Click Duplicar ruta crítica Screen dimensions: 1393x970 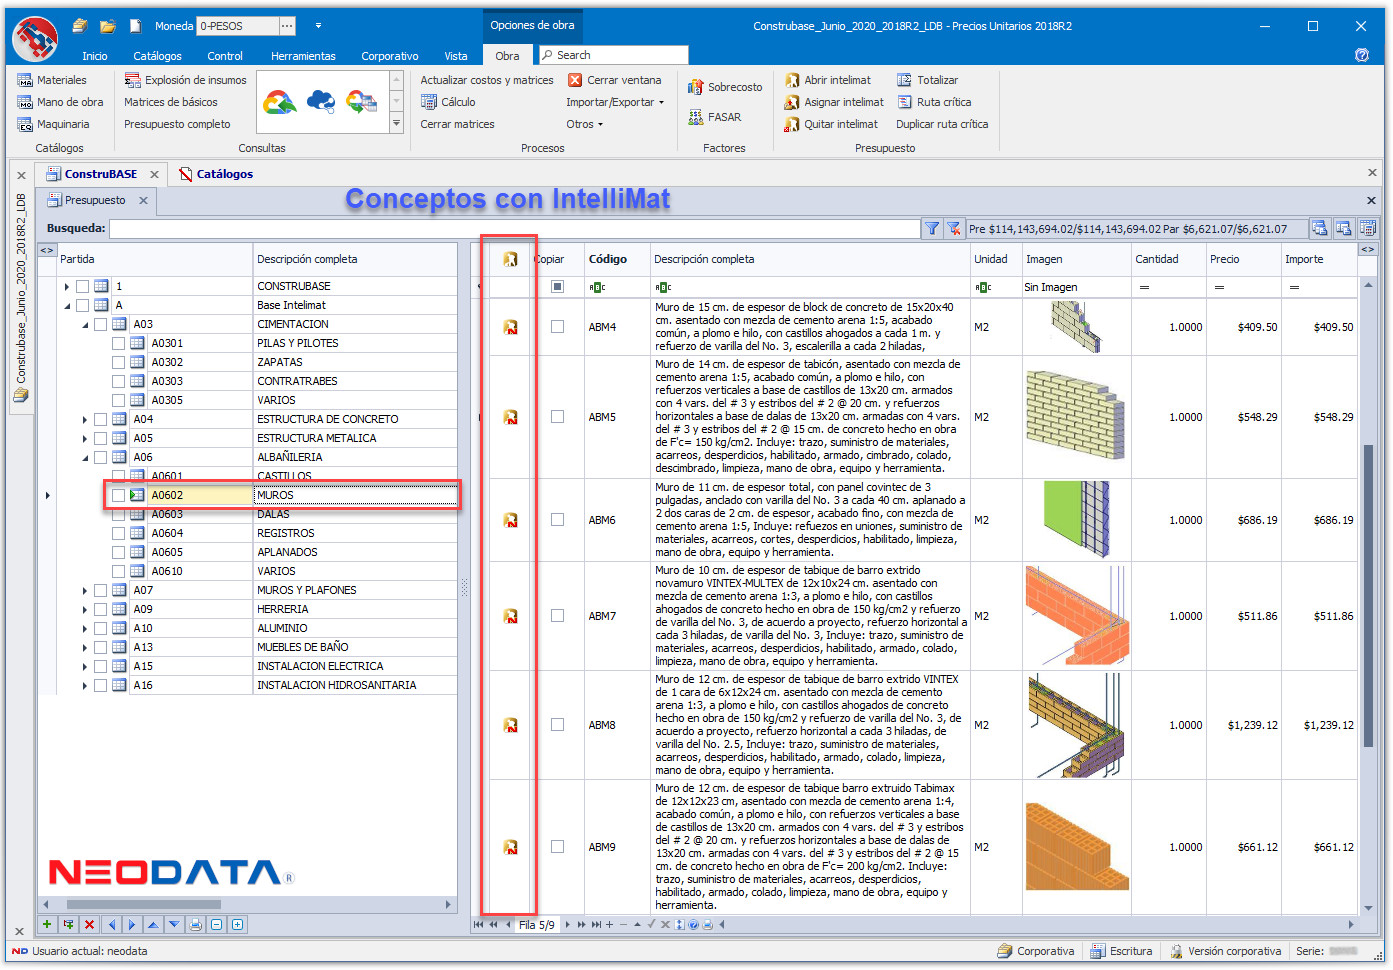tap(942, 124)
